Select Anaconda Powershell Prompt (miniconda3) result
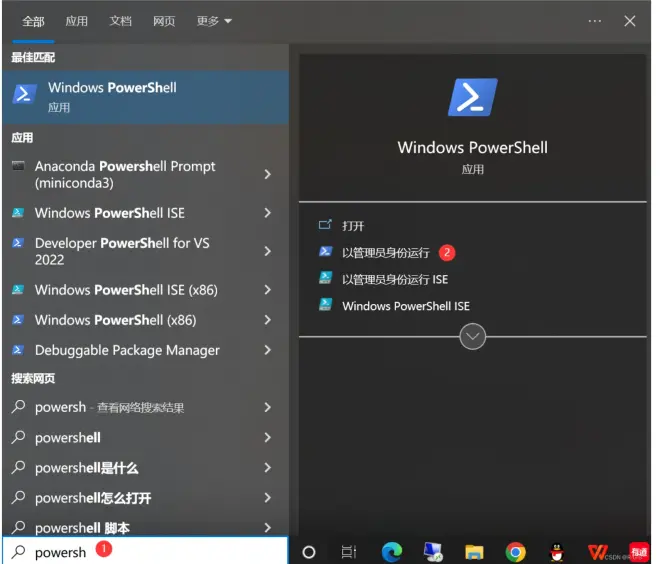The height and width of the screenshot is (564, 660). (145, 174)
